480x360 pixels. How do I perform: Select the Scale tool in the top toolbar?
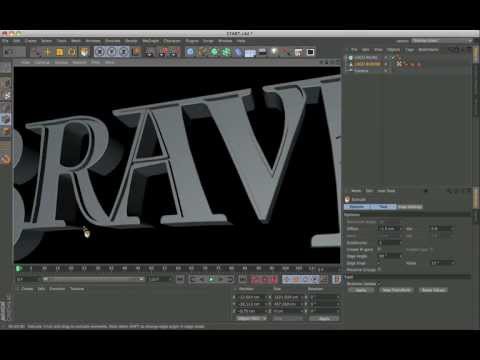pos(60,52)
